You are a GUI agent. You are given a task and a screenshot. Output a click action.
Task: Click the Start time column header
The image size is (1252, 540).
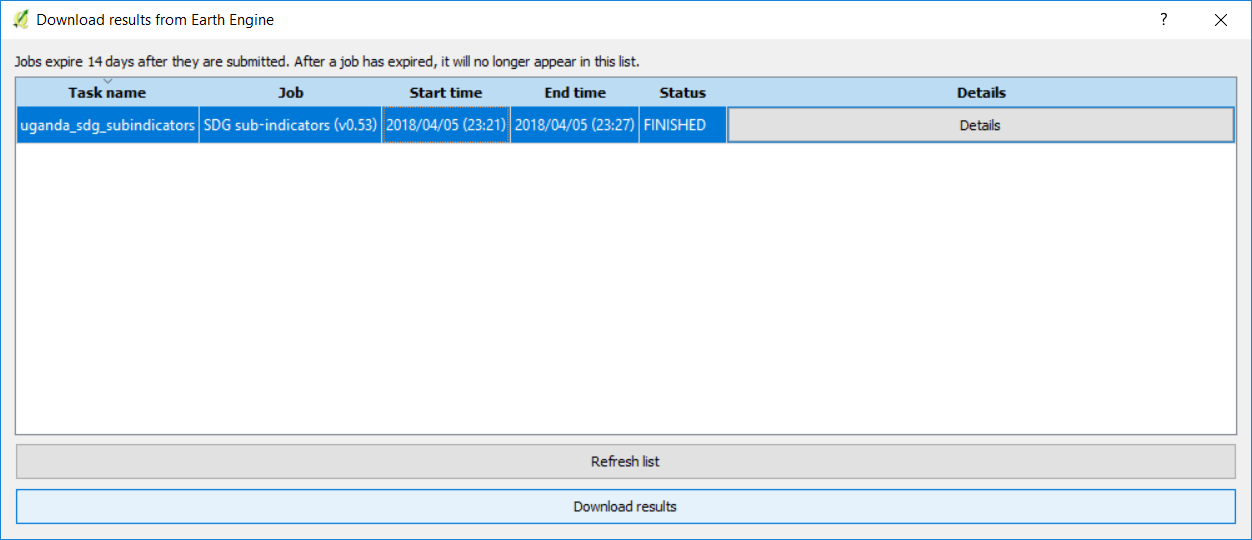point(445,93)
